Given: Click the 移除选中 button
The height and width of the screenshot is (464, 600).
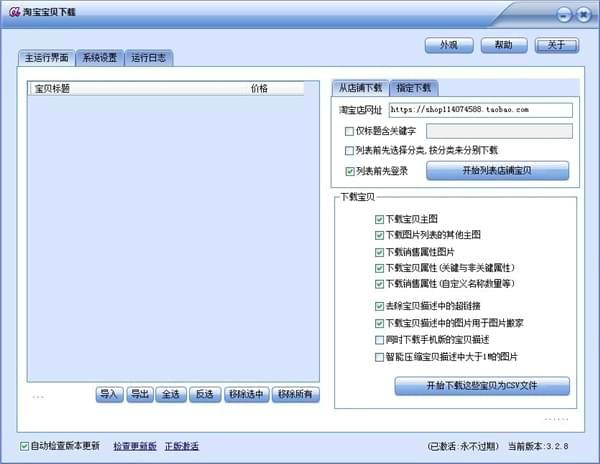Looking at the screenshot, I should pos(246,394).
